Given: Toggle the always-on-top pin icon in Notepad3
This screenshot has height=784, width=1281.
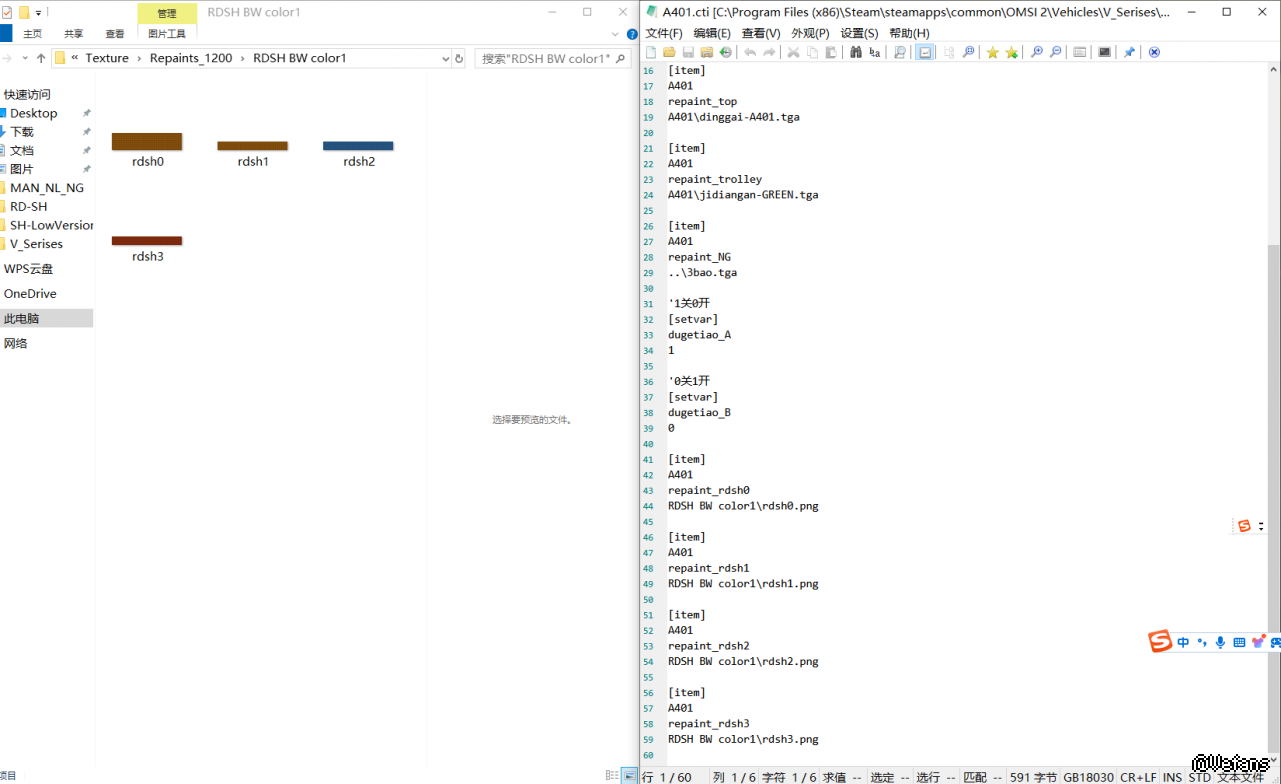Looking at the screenshot, I should pos(1129,52).
